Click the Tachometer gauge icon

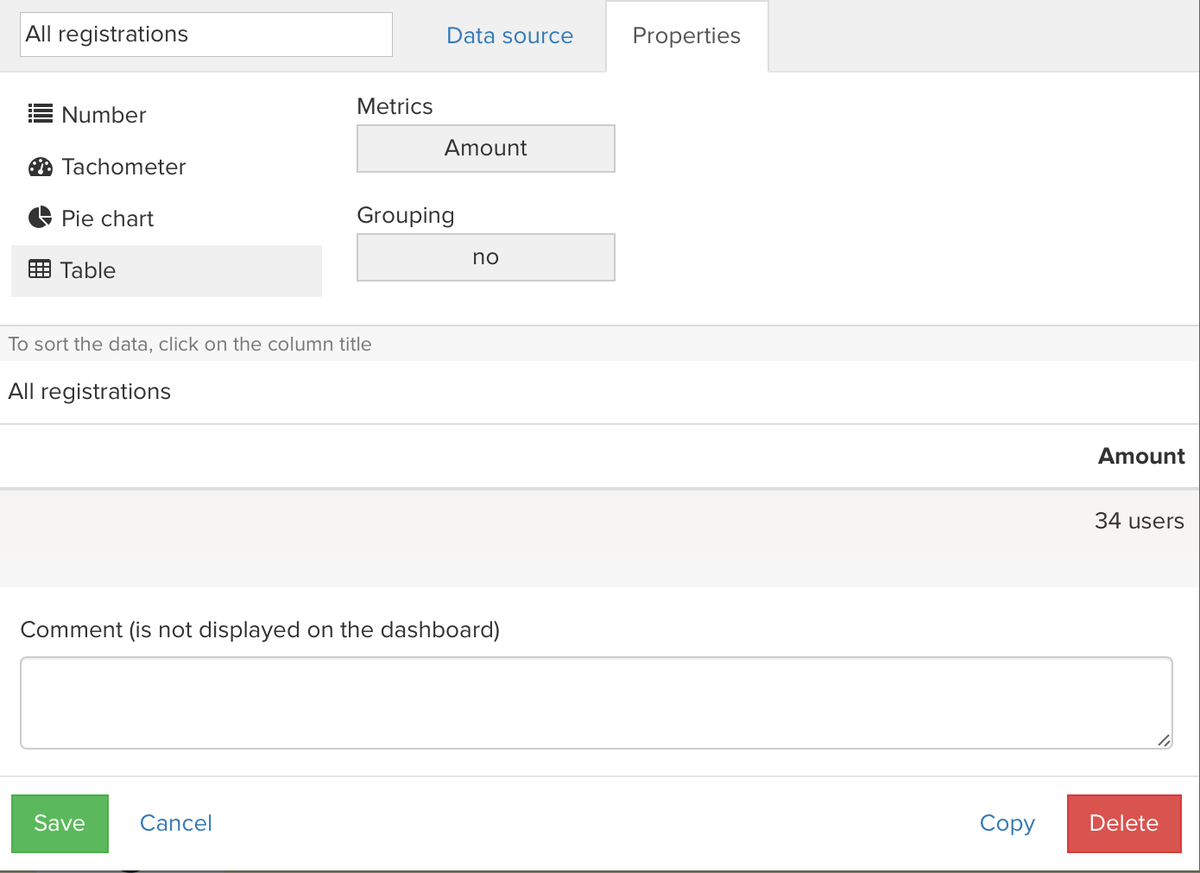tap(40, 167)
